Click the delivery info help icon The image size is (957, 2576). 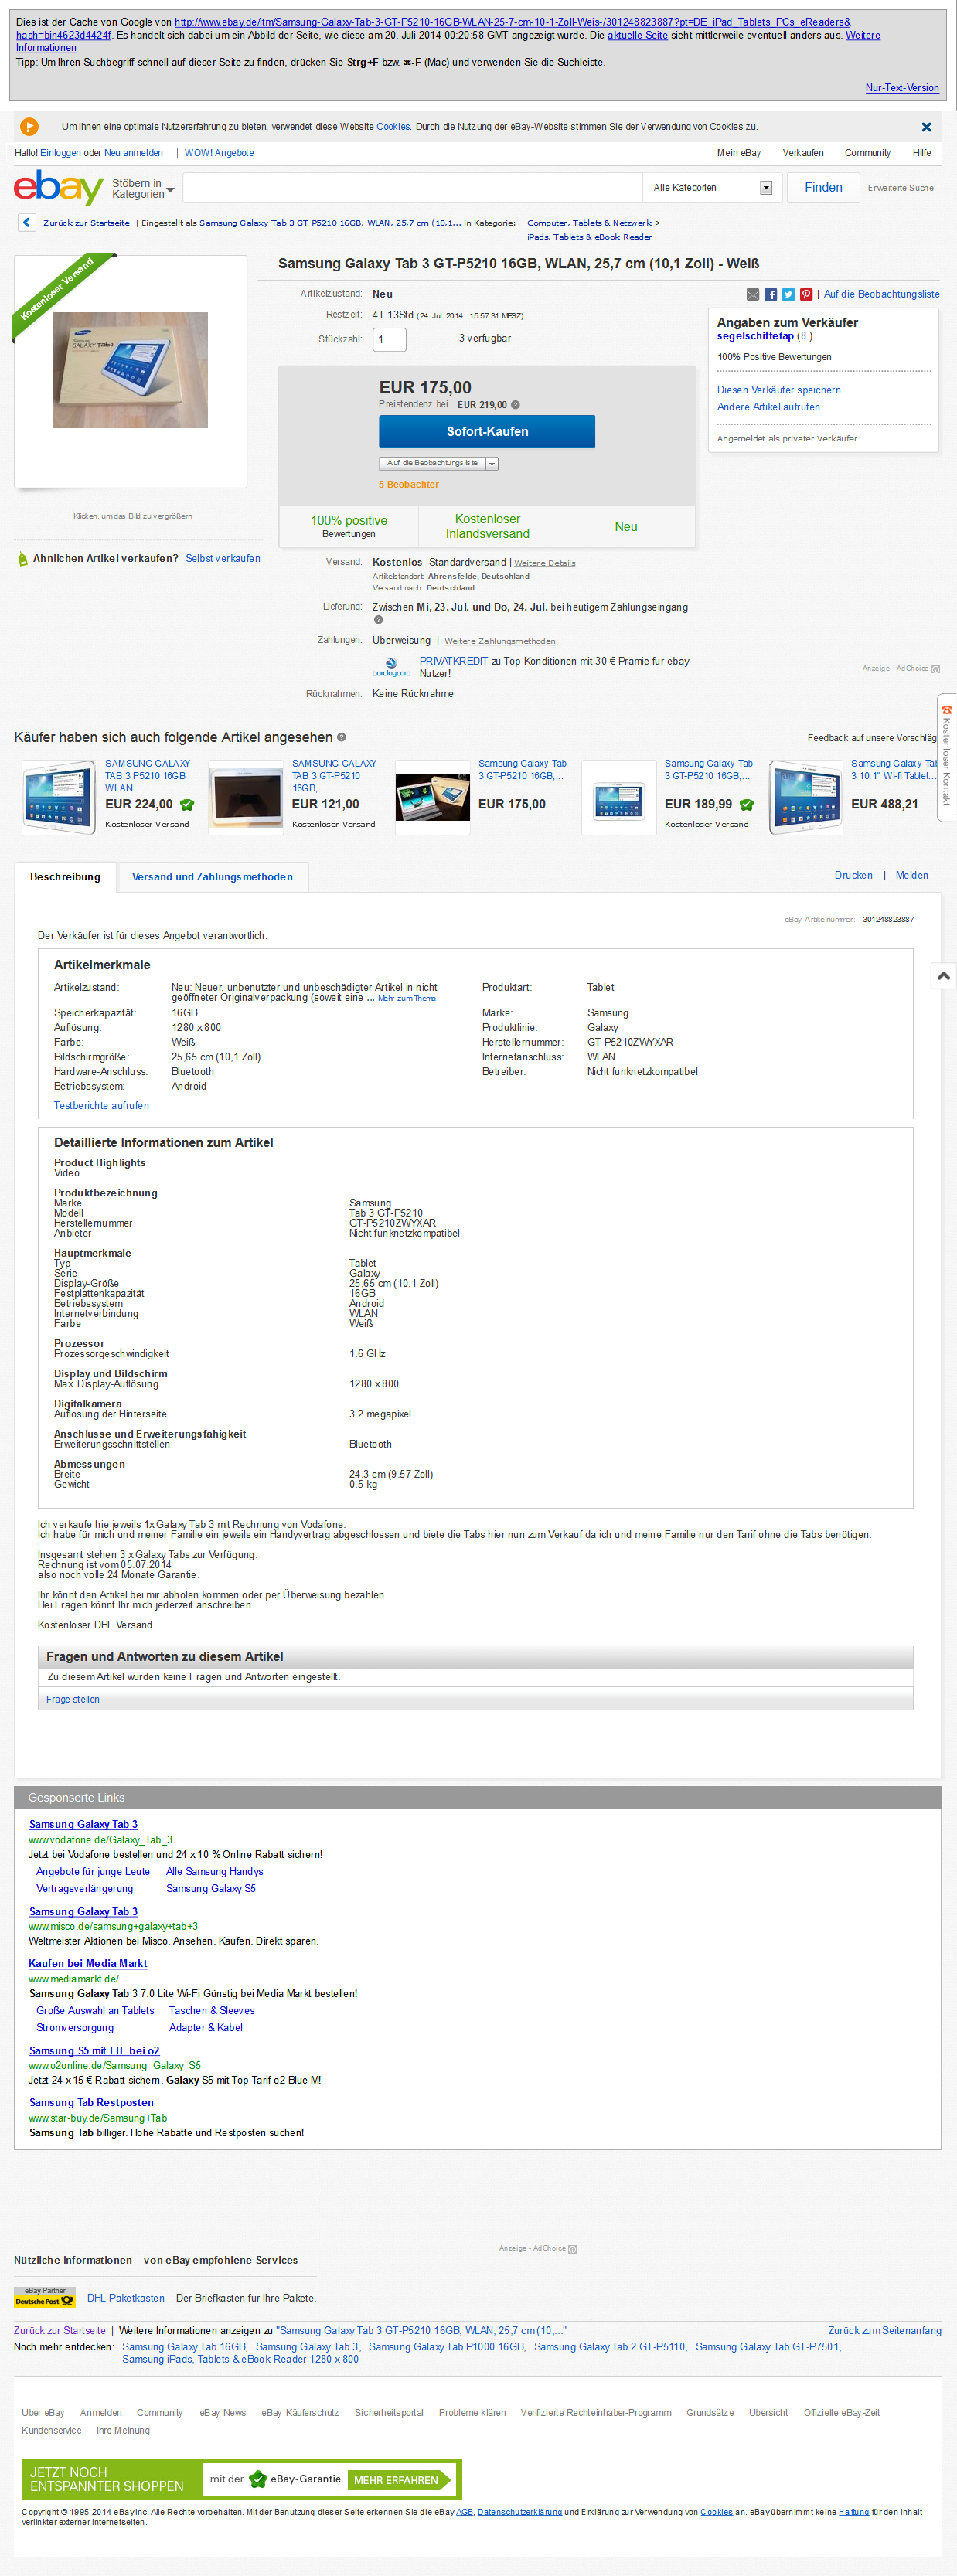point(378,620)
